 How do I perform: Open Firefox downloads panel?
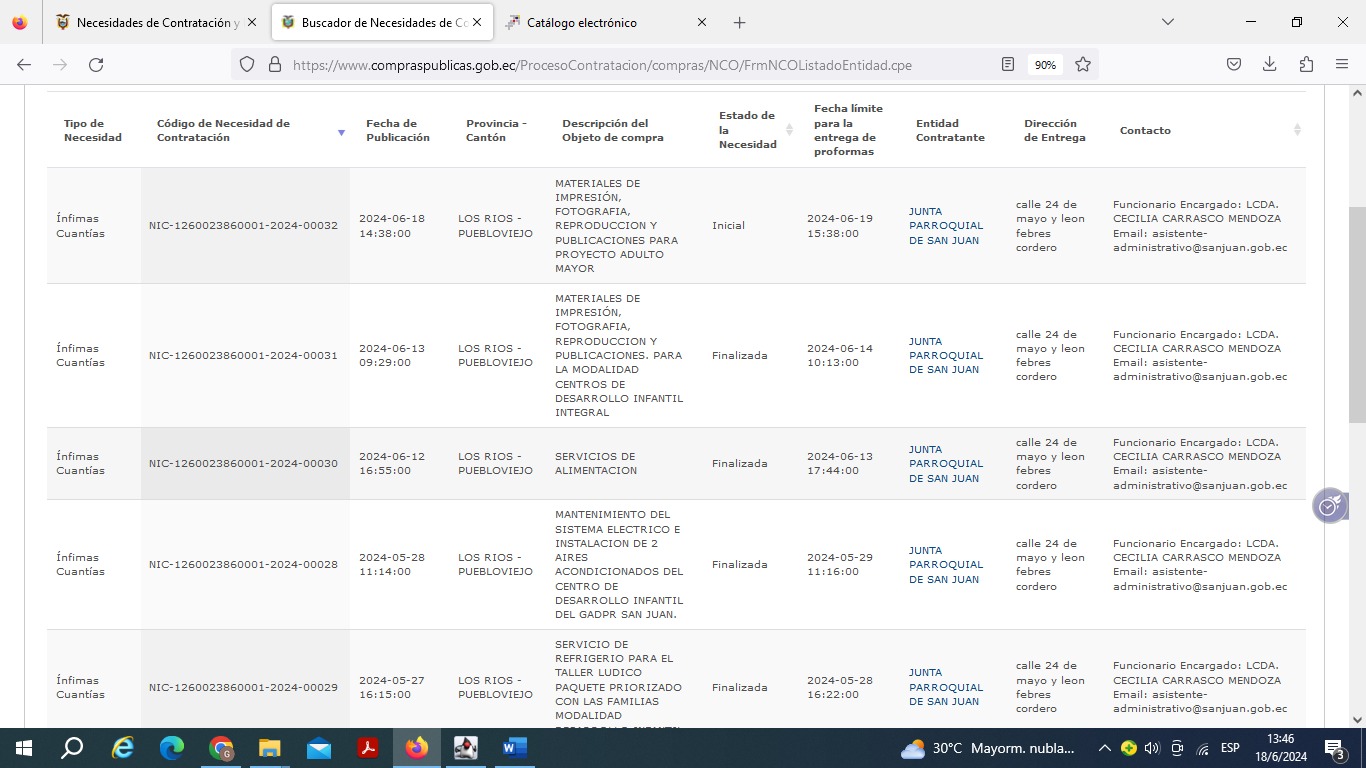[1270, 64]
